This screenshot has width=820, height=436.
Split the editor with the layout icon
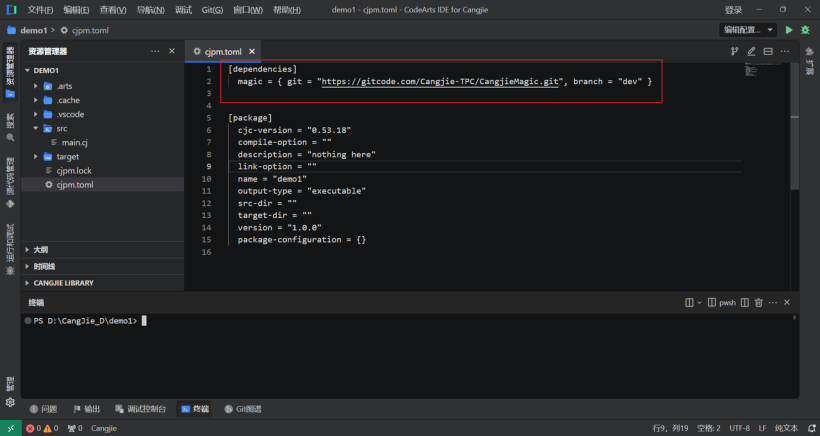click(768, 51)
